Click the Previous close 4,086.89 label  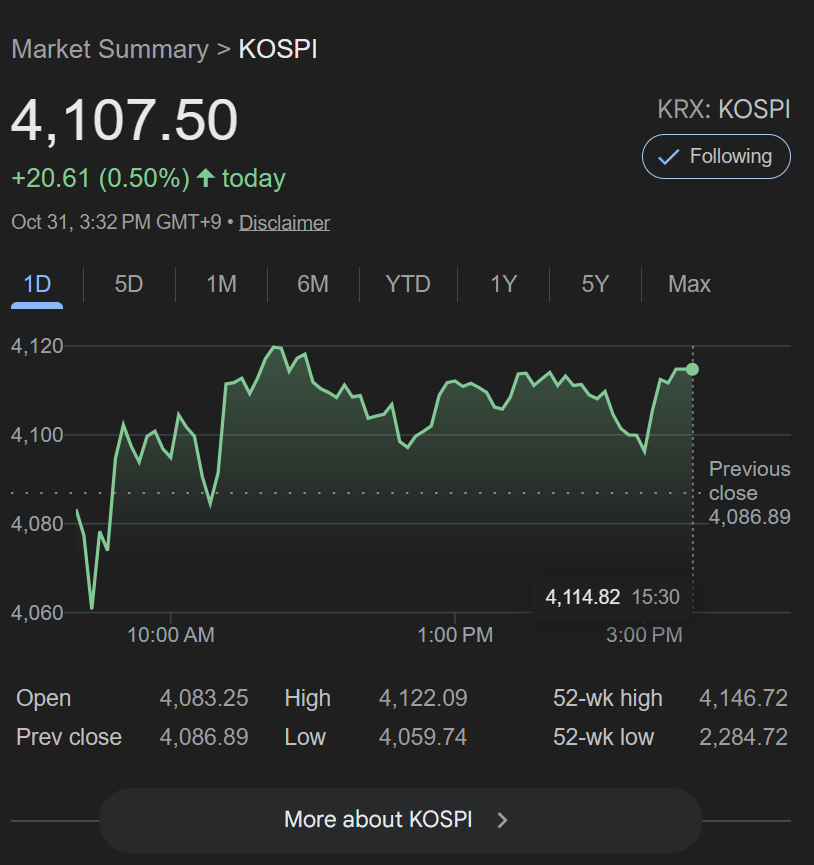[748, 493]
